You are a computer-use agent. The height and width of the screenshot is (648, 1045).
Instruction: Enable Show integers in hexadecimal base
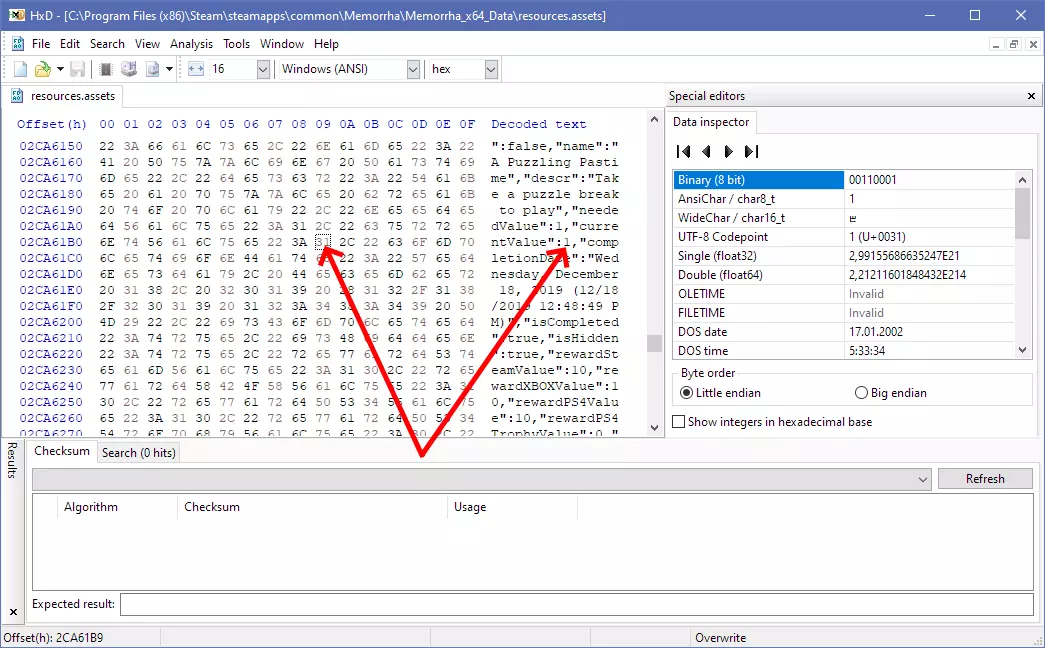click(x=678, y=422)
